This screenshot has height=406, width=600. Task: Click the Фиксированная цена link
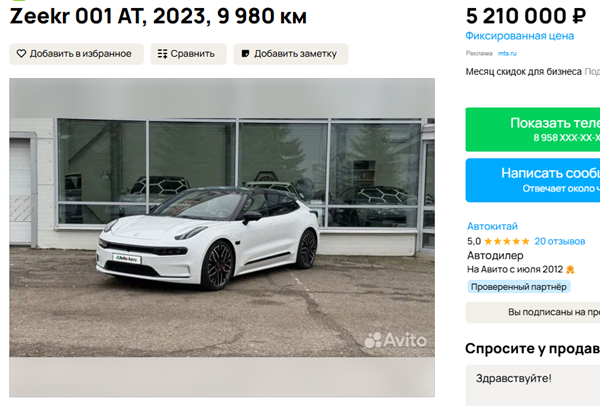(x=520, y=36)
